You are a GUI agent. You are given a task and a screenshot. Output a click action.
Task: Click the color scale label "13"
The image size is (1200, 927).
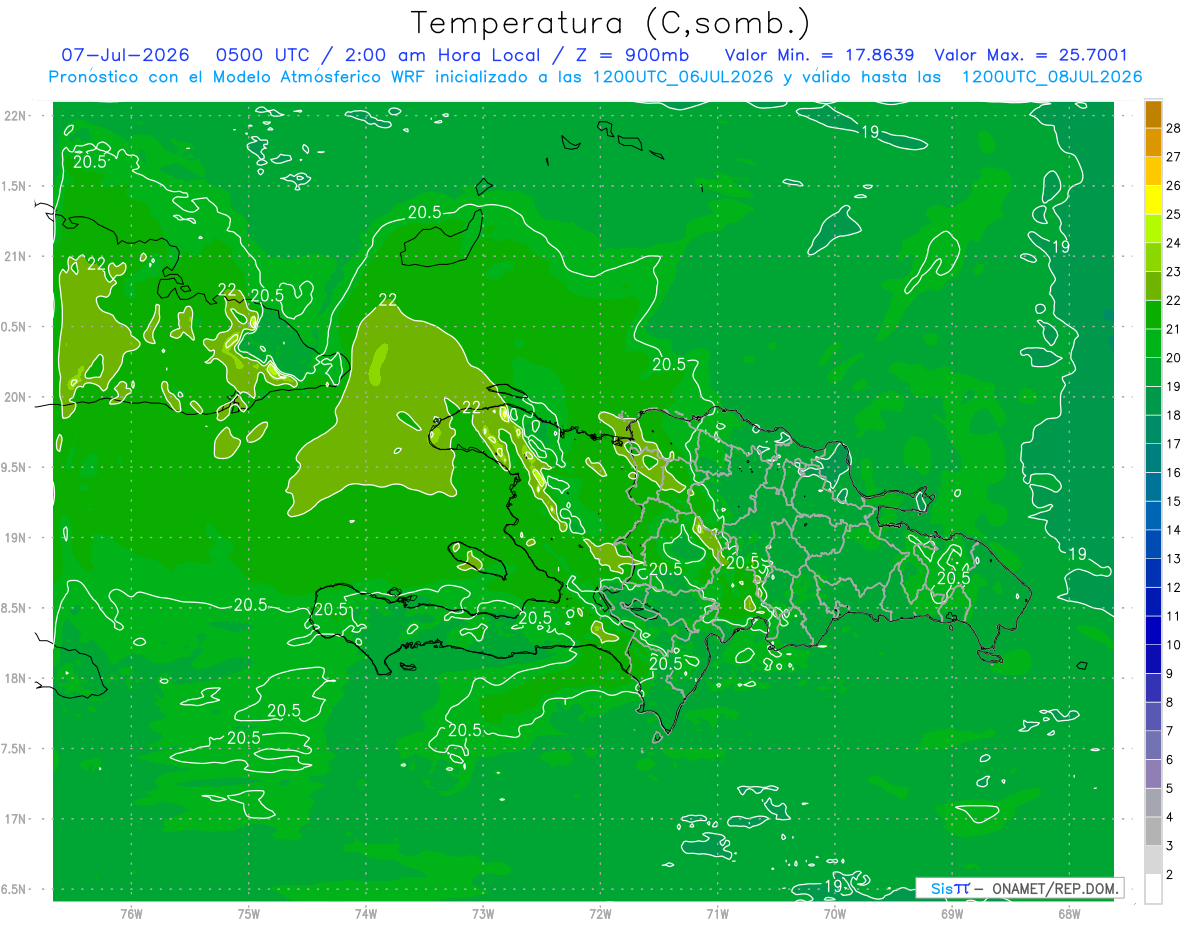tap(1175, 558)
